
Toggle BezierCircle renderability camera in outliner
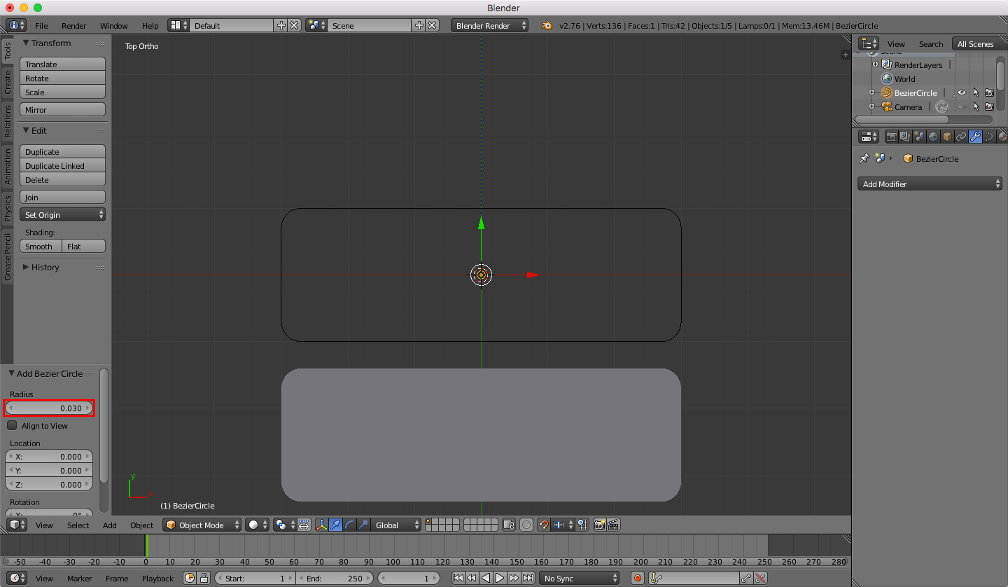pos(989,93)
